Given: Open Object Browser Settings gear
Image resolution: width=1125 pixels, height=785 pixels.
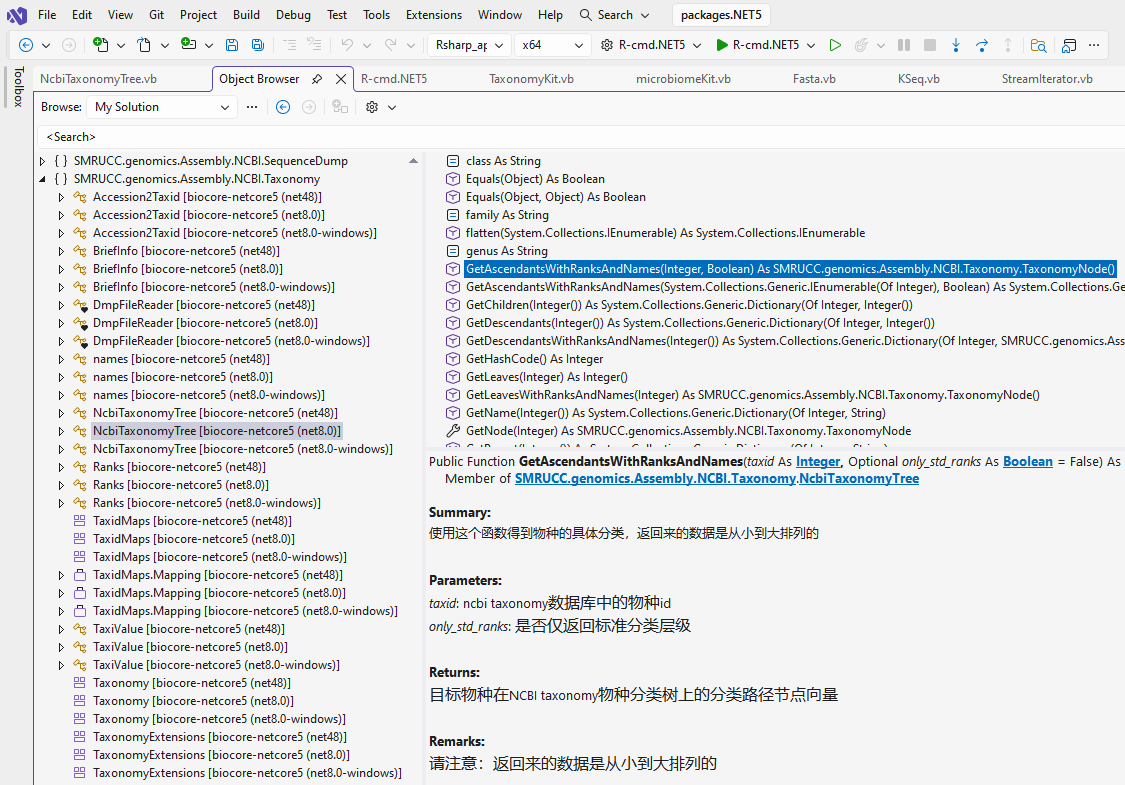Looking at the screenshot, I should [x=372, y=107].
